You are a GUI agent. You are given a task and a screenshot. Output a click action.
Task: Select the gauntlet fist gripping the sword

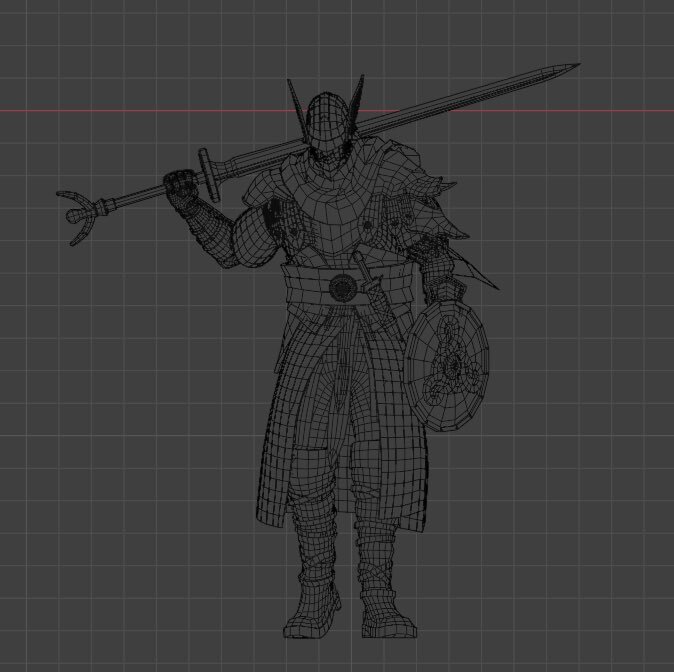(181, 189)
